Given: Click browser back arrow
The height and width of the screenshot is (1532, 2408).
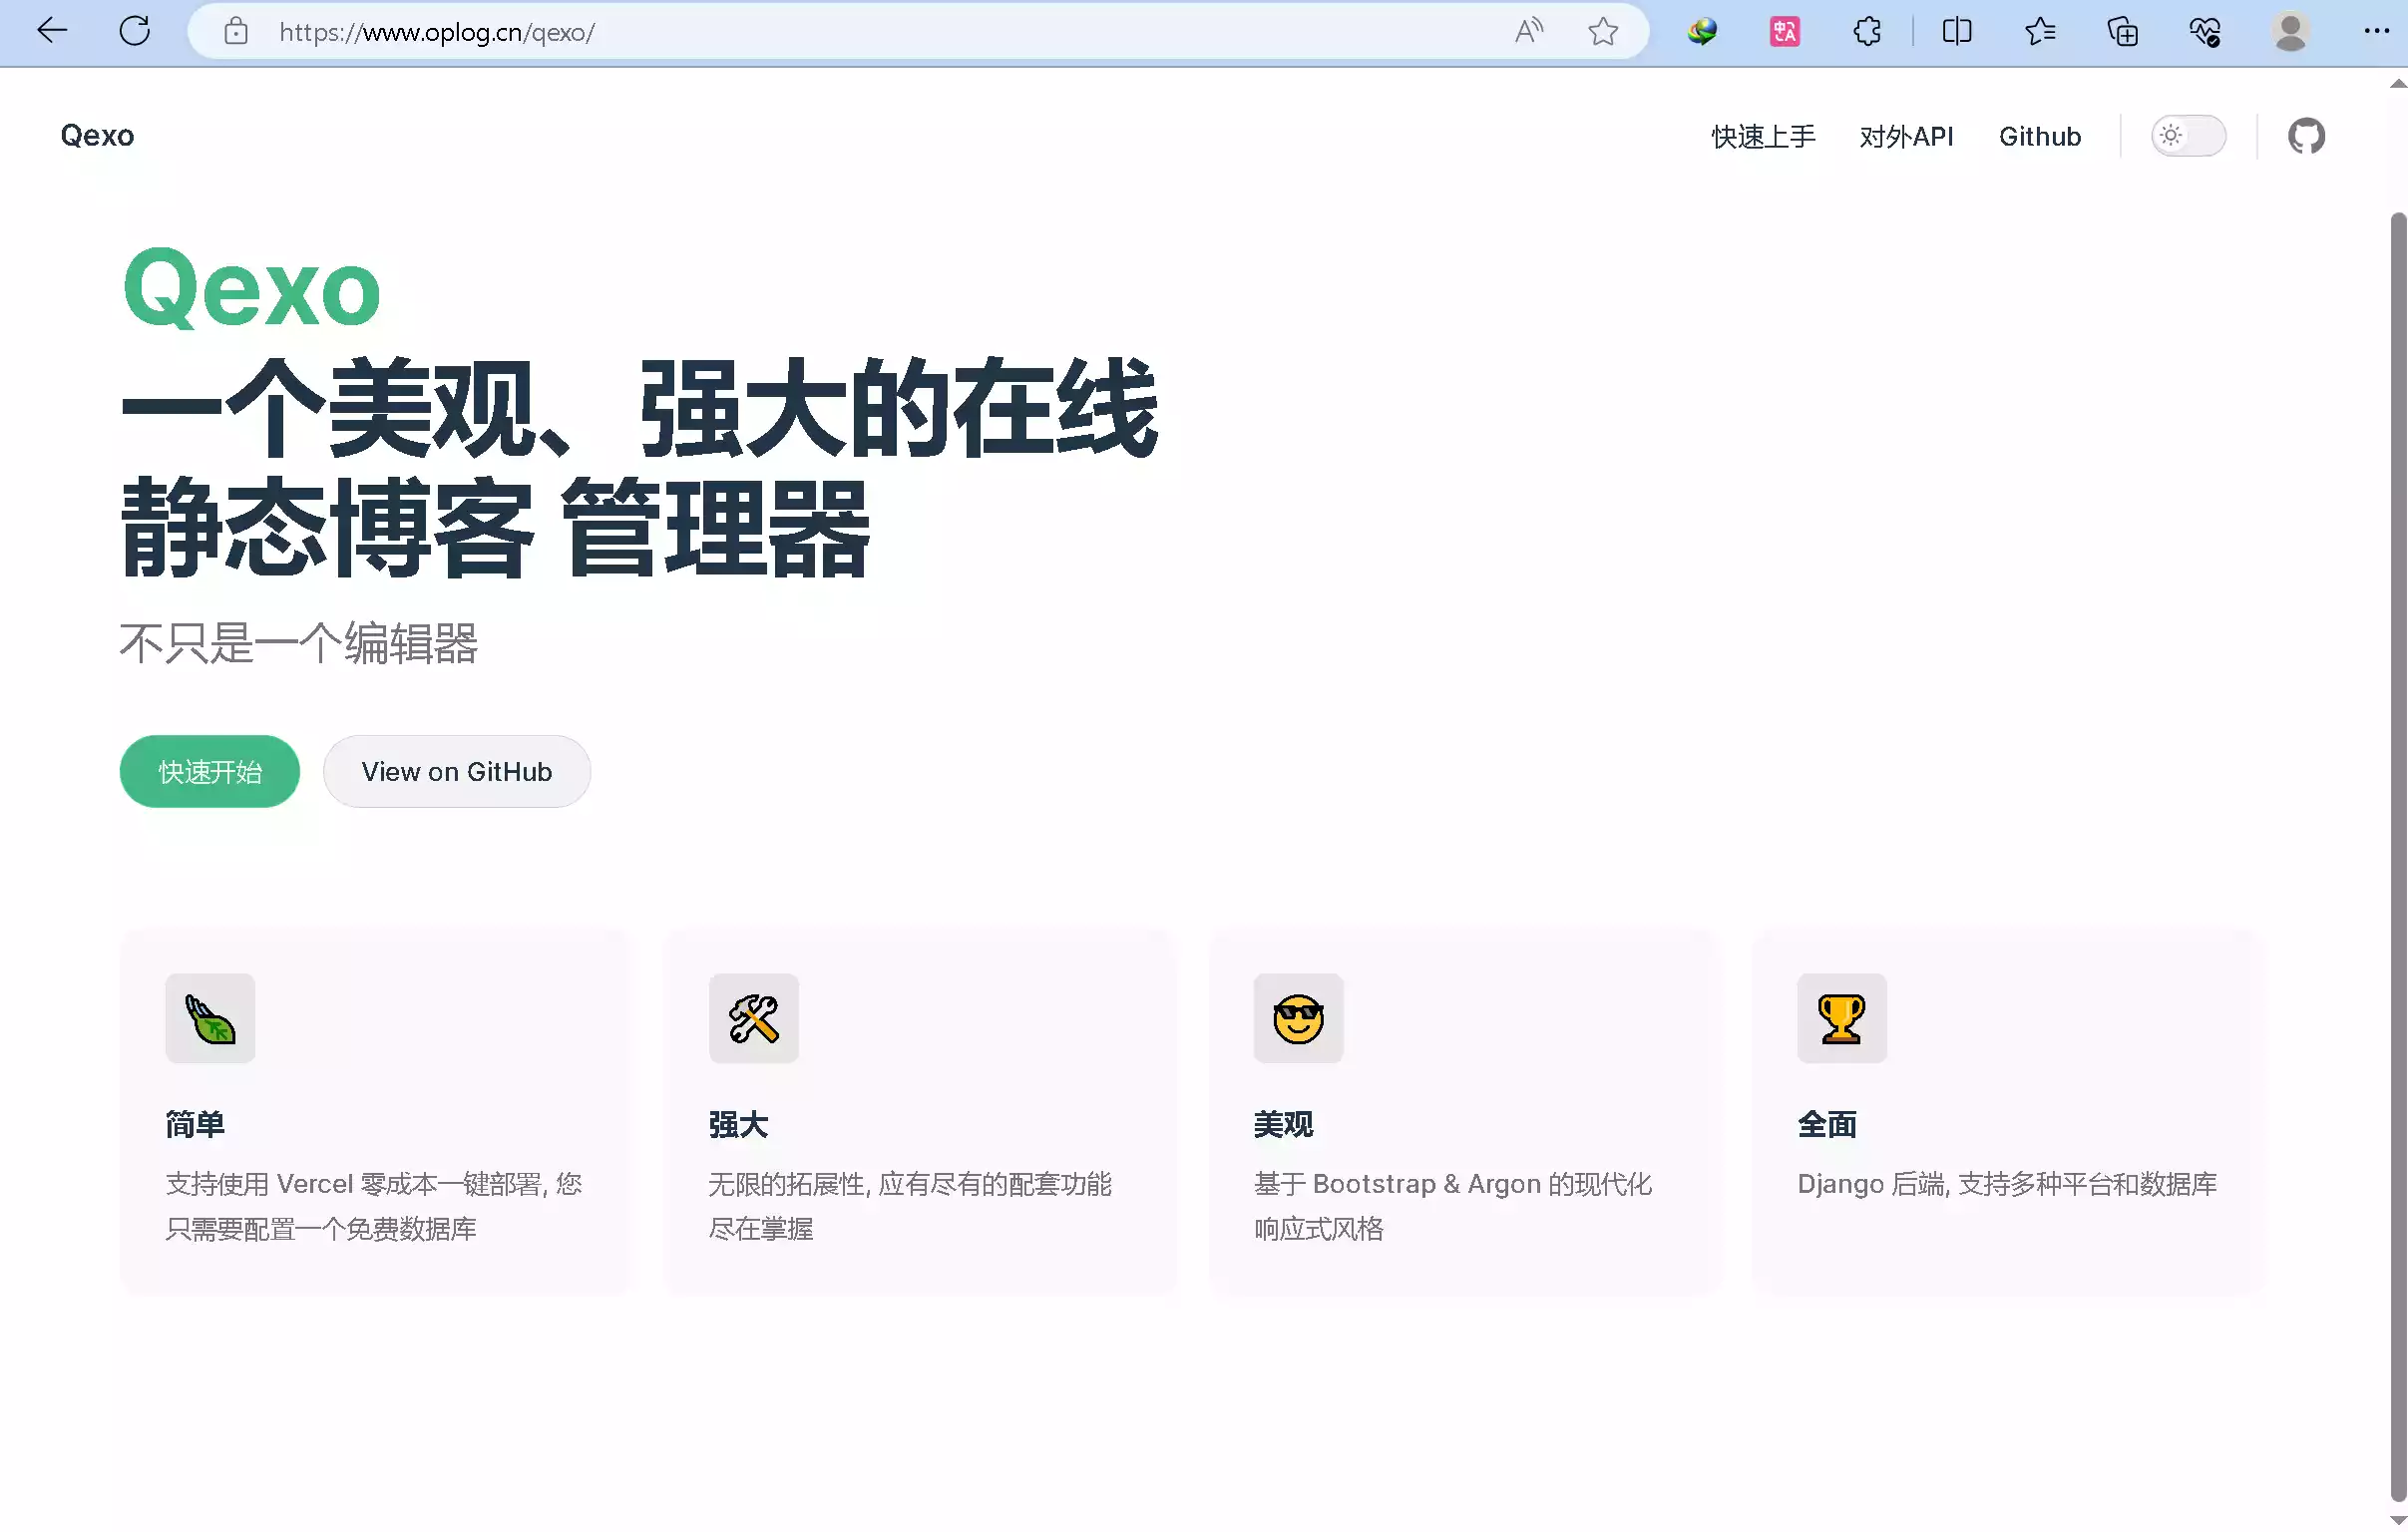Looking at the screenshot, I should click(52, 31).
